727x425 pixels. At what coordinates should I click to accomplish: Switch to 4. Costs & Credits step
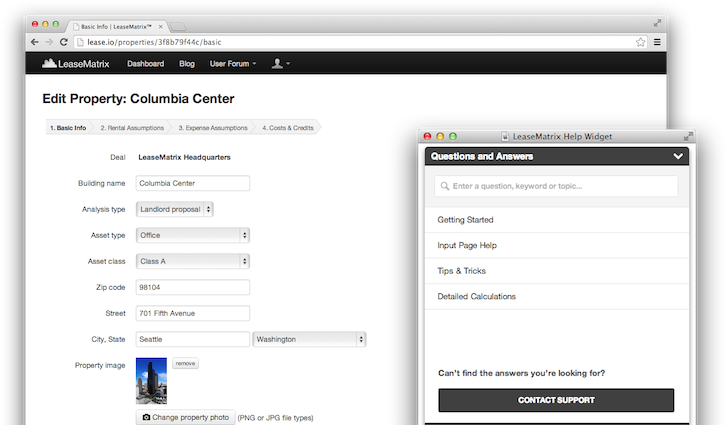click(288, 127)
